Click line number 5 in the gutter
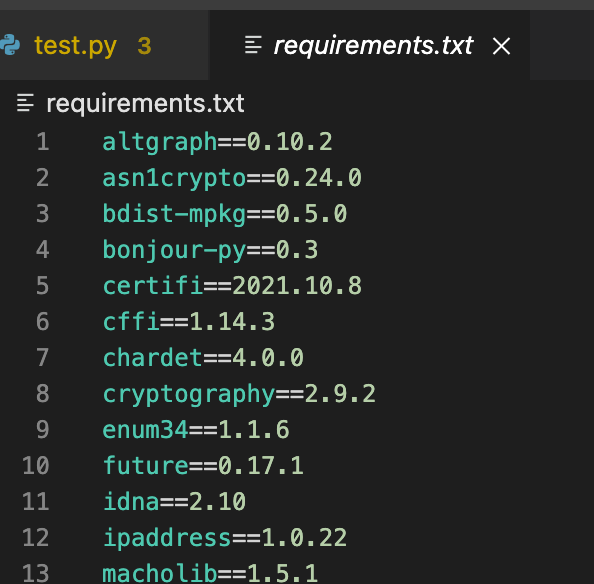Viewport: 594px width, 584px height. pyautogui.click(x=43, y=286)
